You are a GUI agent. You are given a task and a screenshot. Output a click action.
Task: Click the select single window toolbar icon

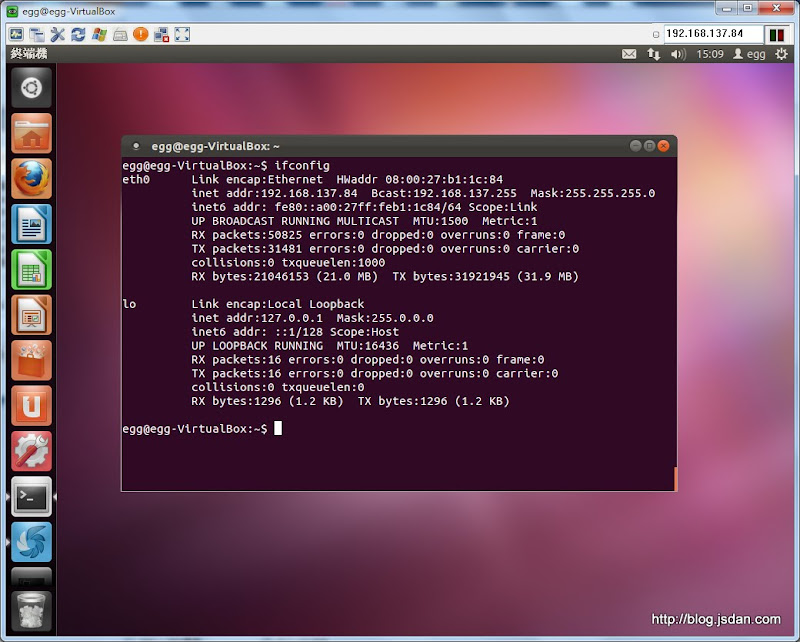click(37, 34)
